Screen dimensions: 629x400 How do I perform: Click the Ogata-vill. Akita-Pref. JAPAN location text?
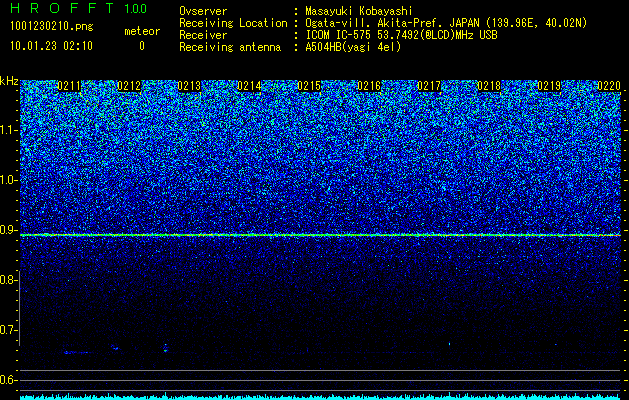[x=446, y=23]
